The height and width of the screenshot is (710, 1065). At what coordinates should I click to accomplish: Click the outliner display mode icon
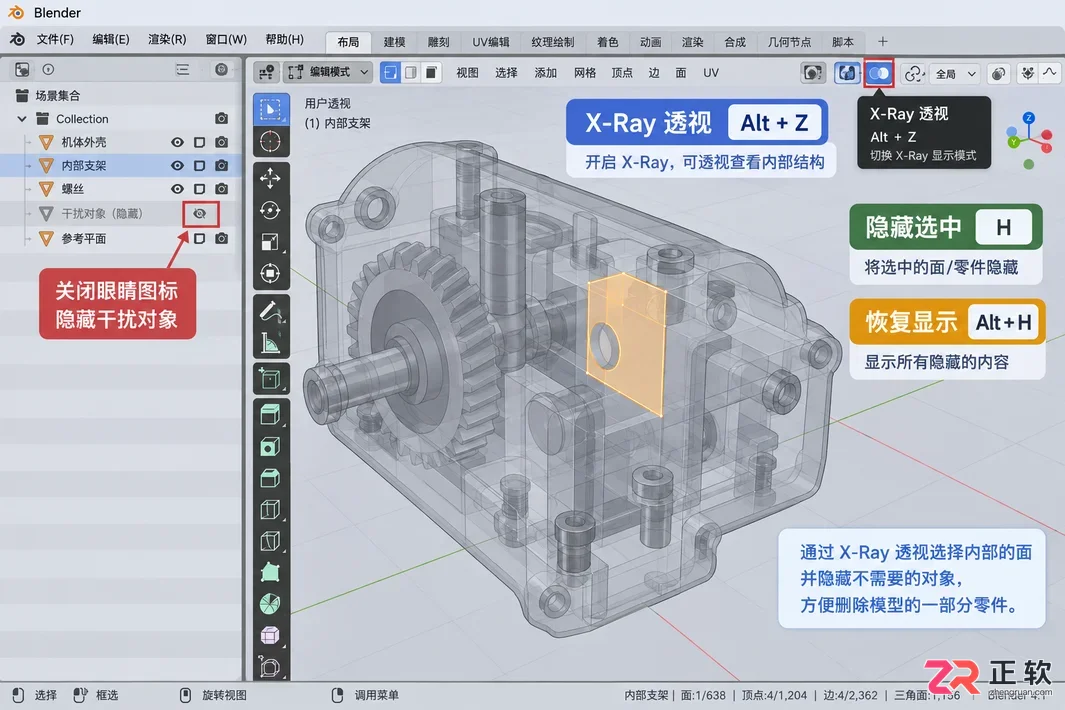[x=22, y=69]
